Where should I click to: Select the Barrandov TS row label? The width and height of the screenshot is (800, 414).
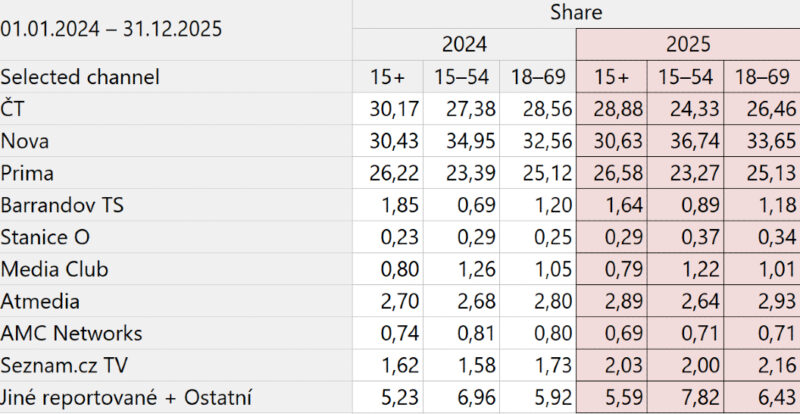[x=62, y=206]
